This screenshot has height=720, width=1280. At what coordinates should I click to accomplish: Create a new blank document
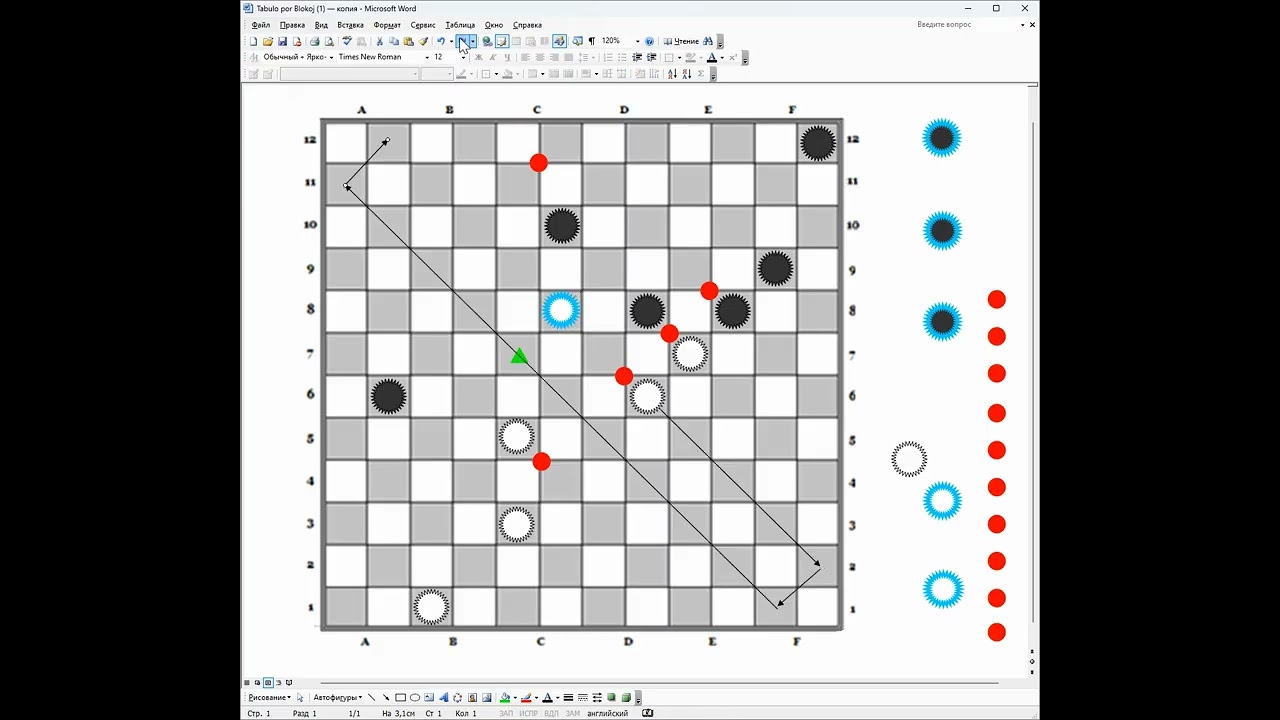[252, 41]
